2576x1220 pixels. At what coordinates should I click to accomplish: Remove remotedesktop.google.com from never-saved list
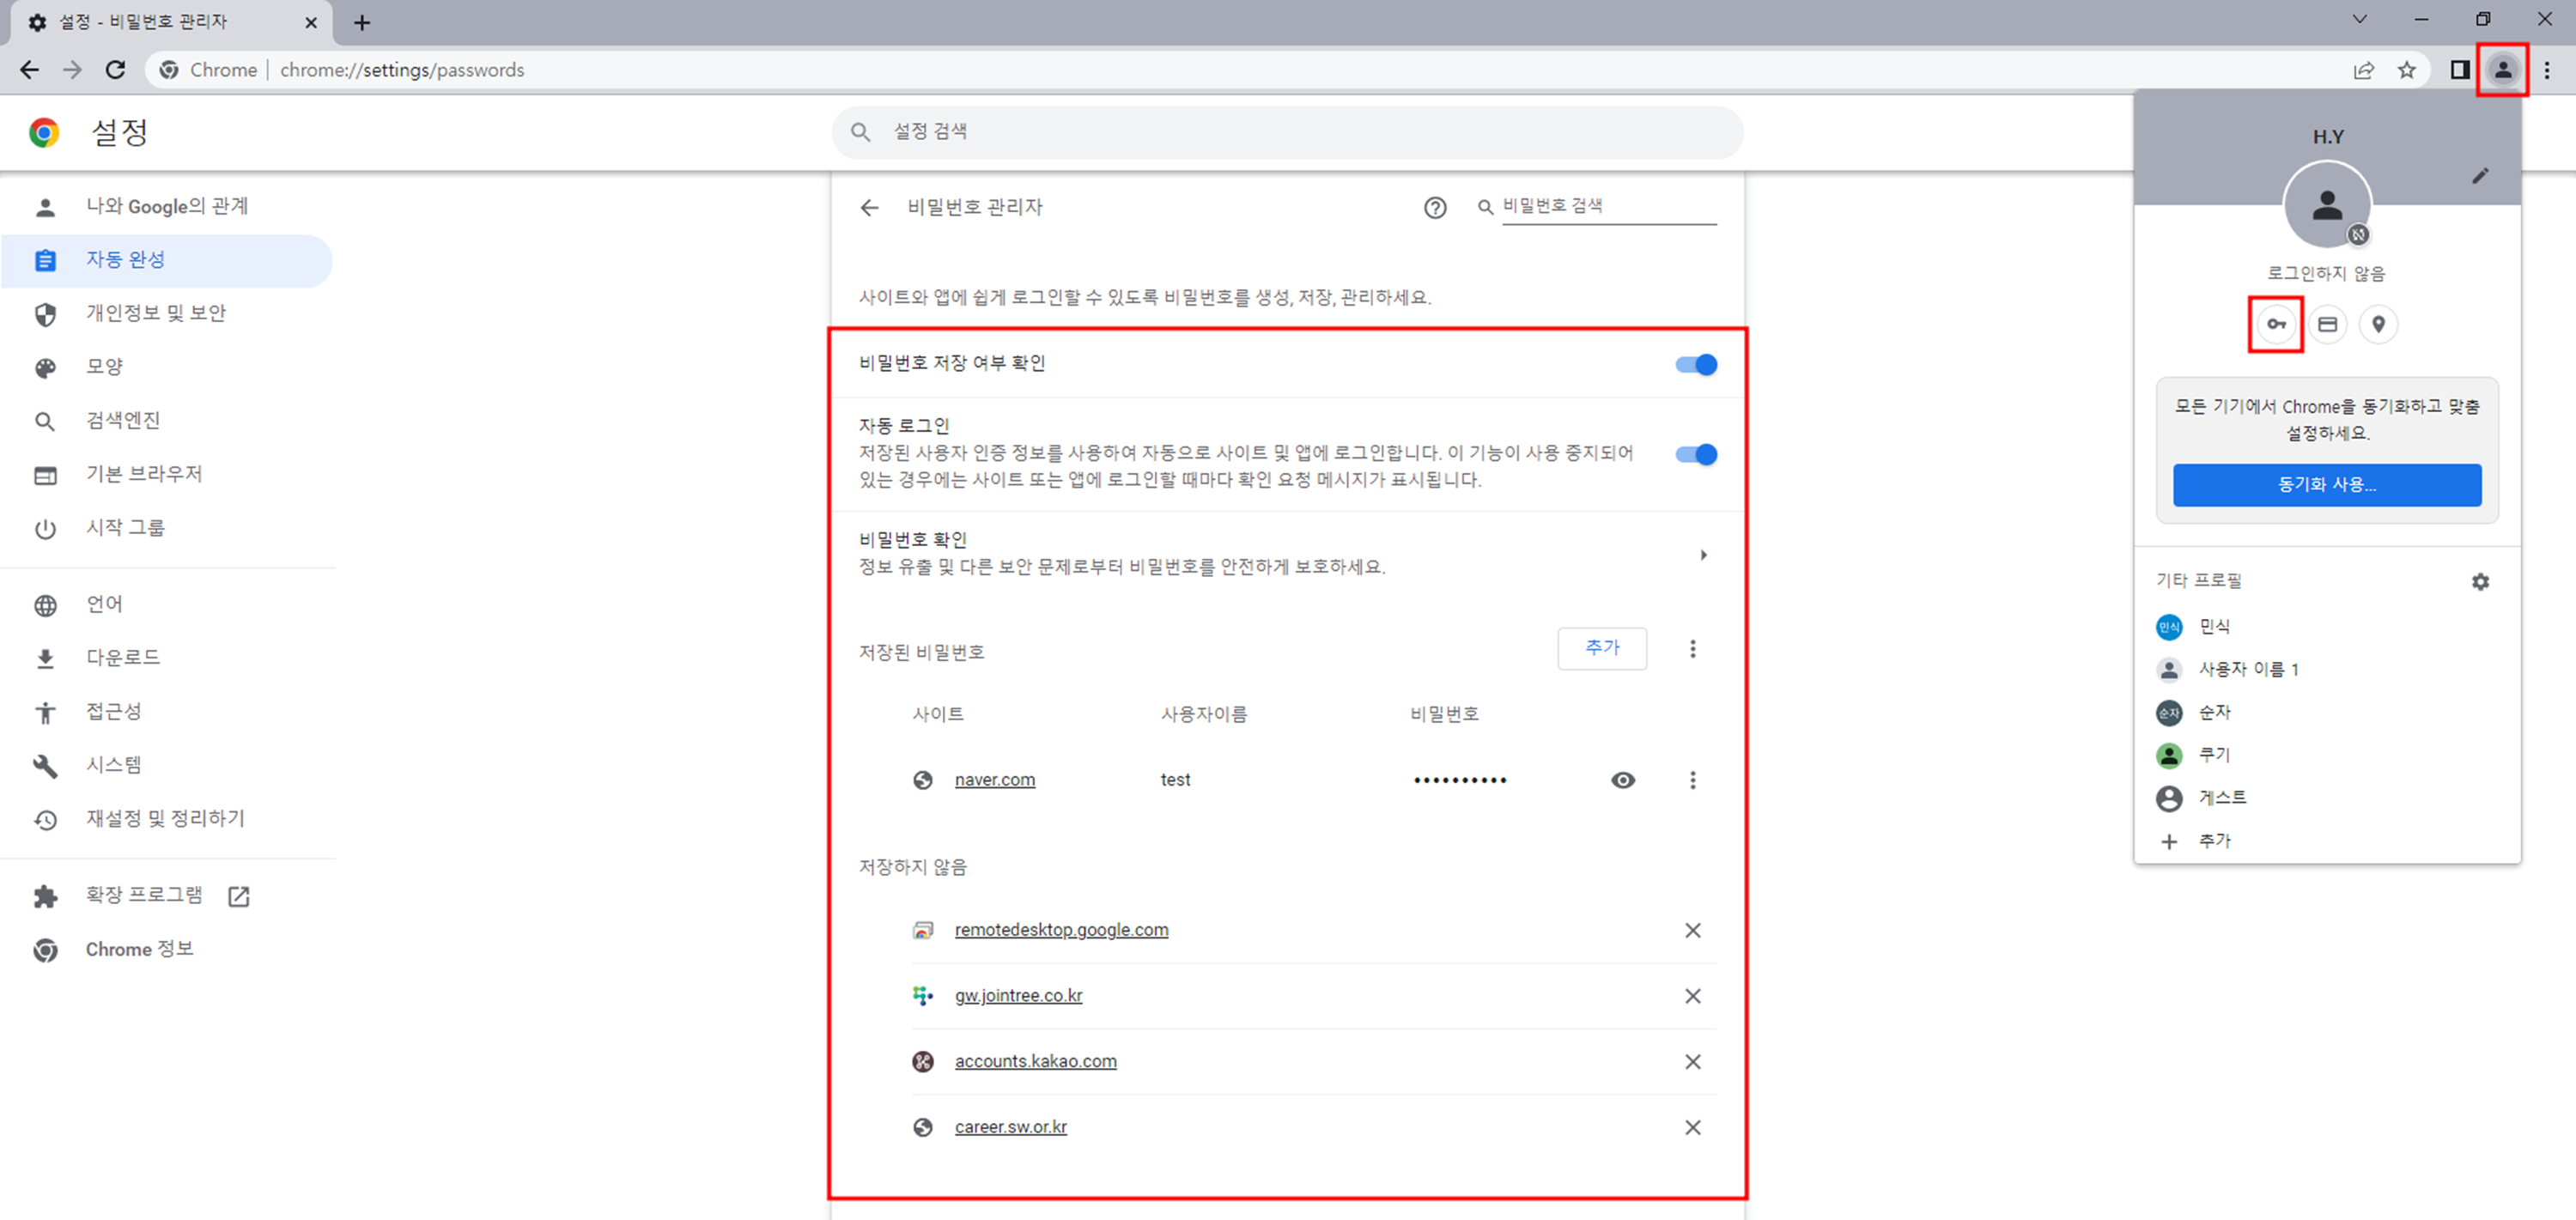1692,930
